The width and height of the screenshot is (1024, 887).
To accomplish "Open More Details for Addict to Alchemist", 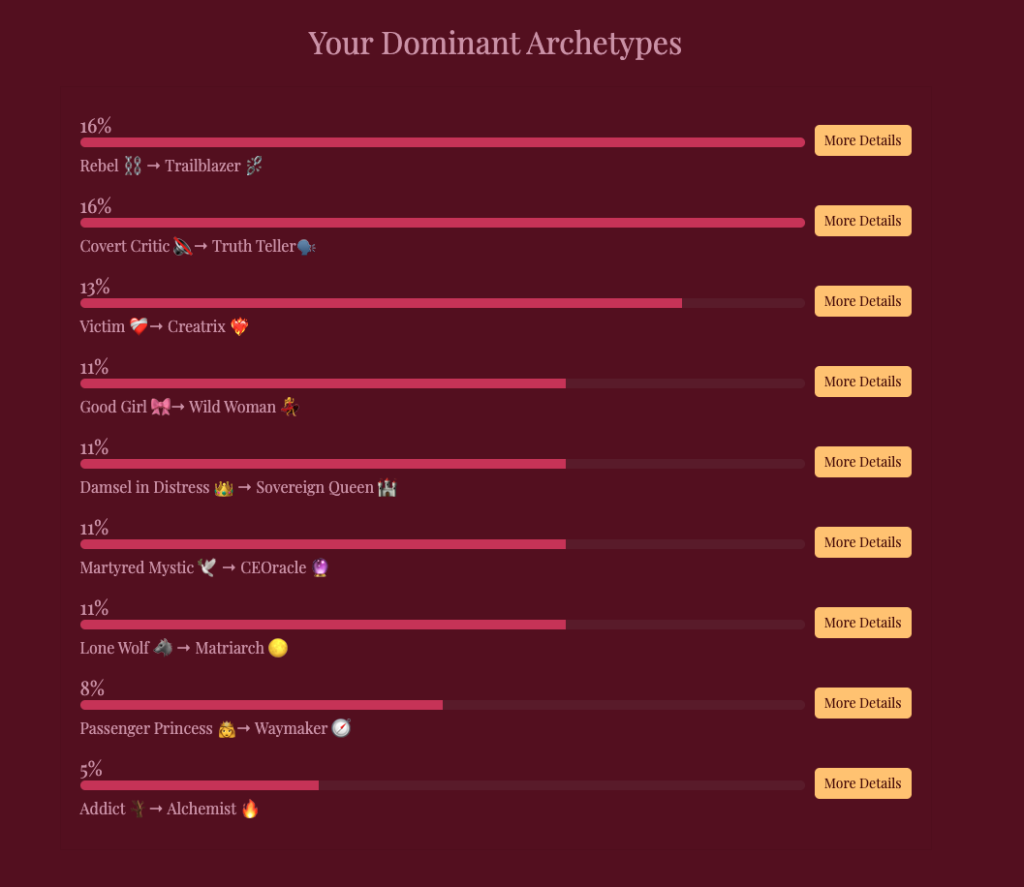I will (862, 783).
